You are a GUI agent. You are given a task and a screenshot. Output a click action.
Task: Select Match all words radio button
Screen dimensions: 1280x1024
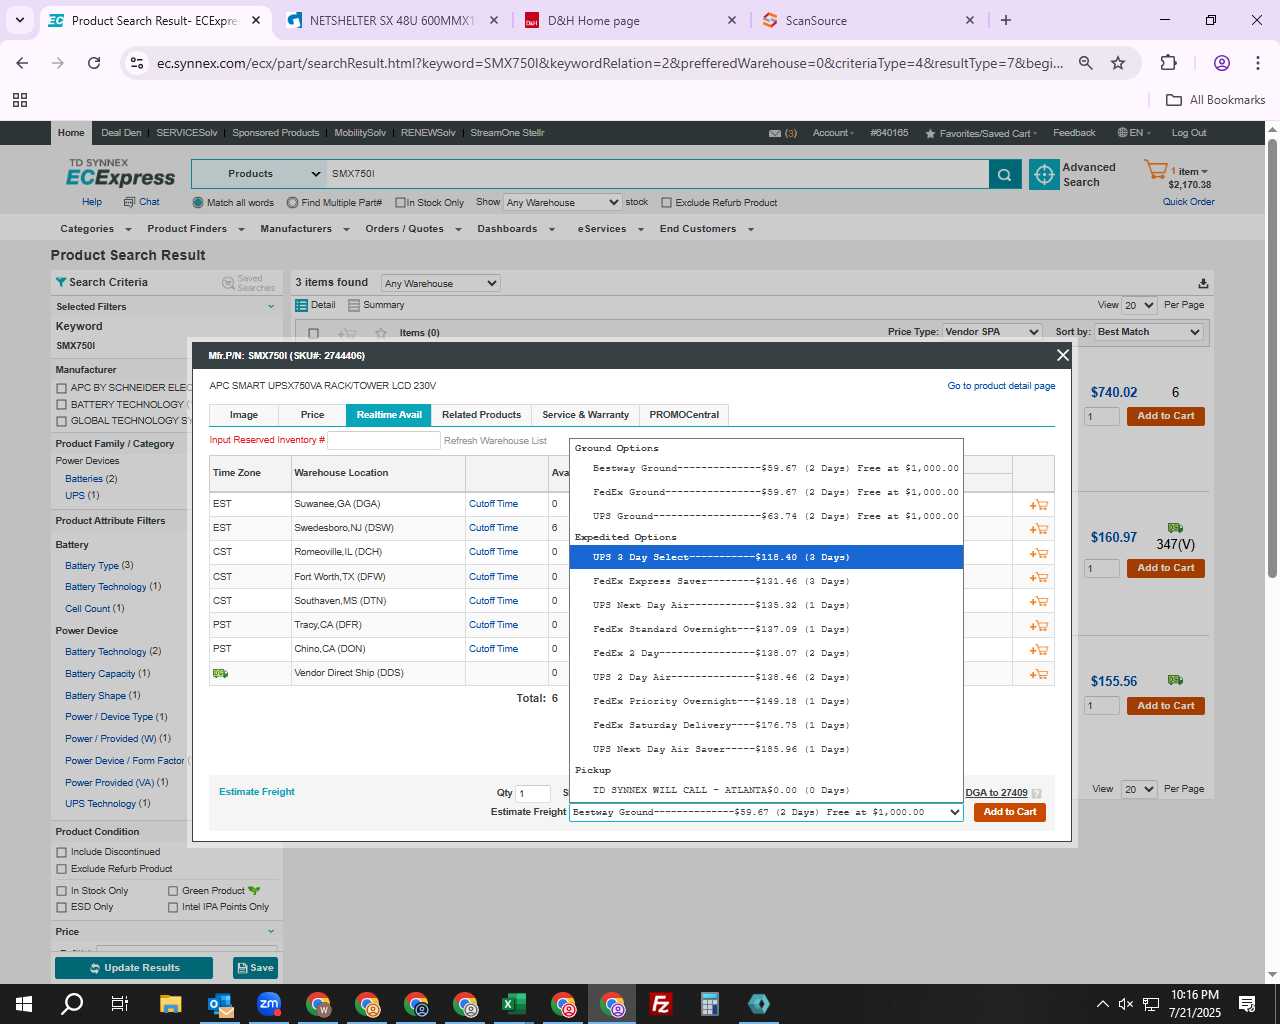click(x=198, y=203)
